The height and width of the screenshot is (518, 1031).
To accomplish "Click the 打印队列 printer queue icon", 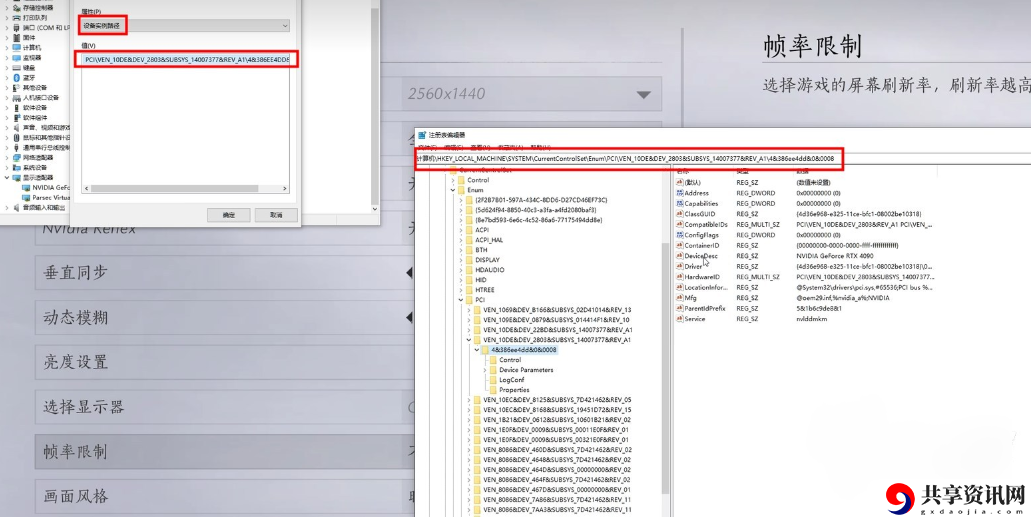I will [x=16, y=18].
